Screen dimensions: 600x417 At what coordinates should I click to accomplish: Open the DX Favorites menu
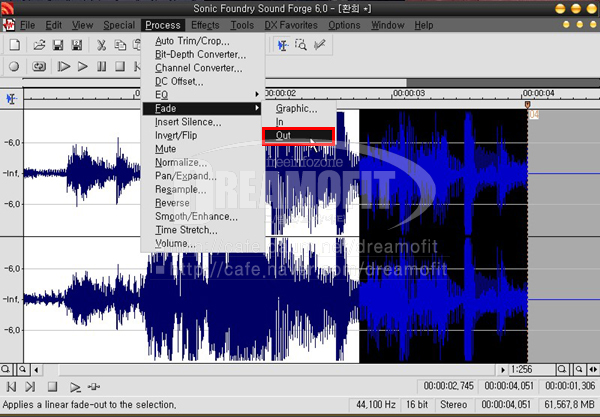point(291,25)
